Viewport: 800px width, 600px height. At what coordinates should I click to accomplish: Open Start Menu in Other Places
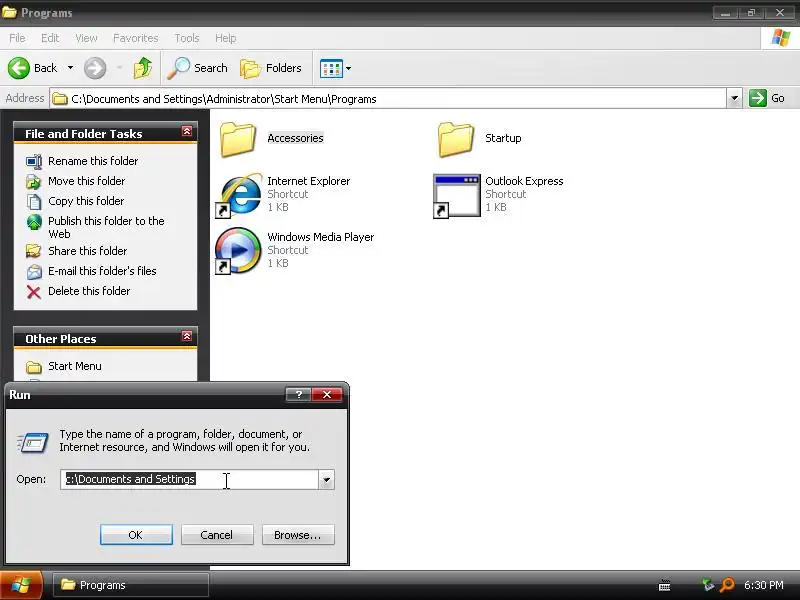point(74,366)
